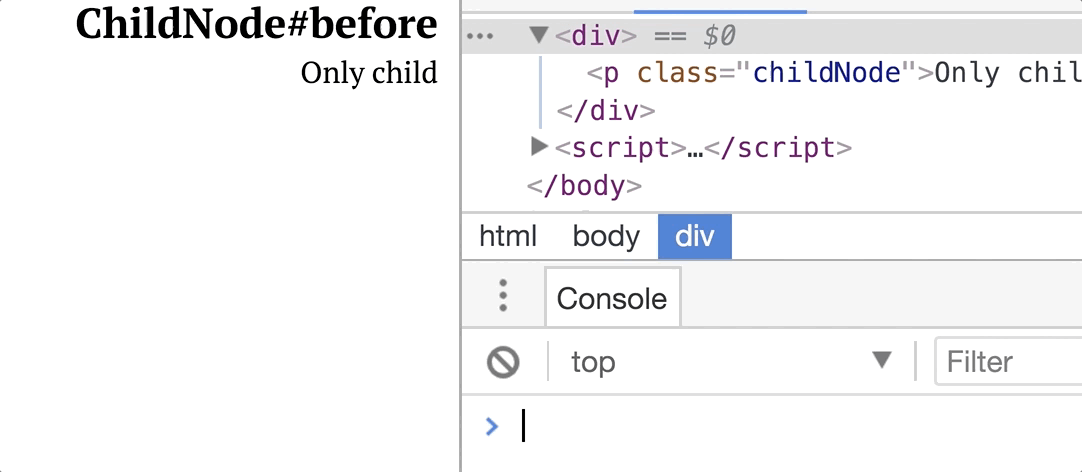The width and height of the screenshot is (1082, 472).
Task: Select body in the breadcrumb bar
Action: 607,237
